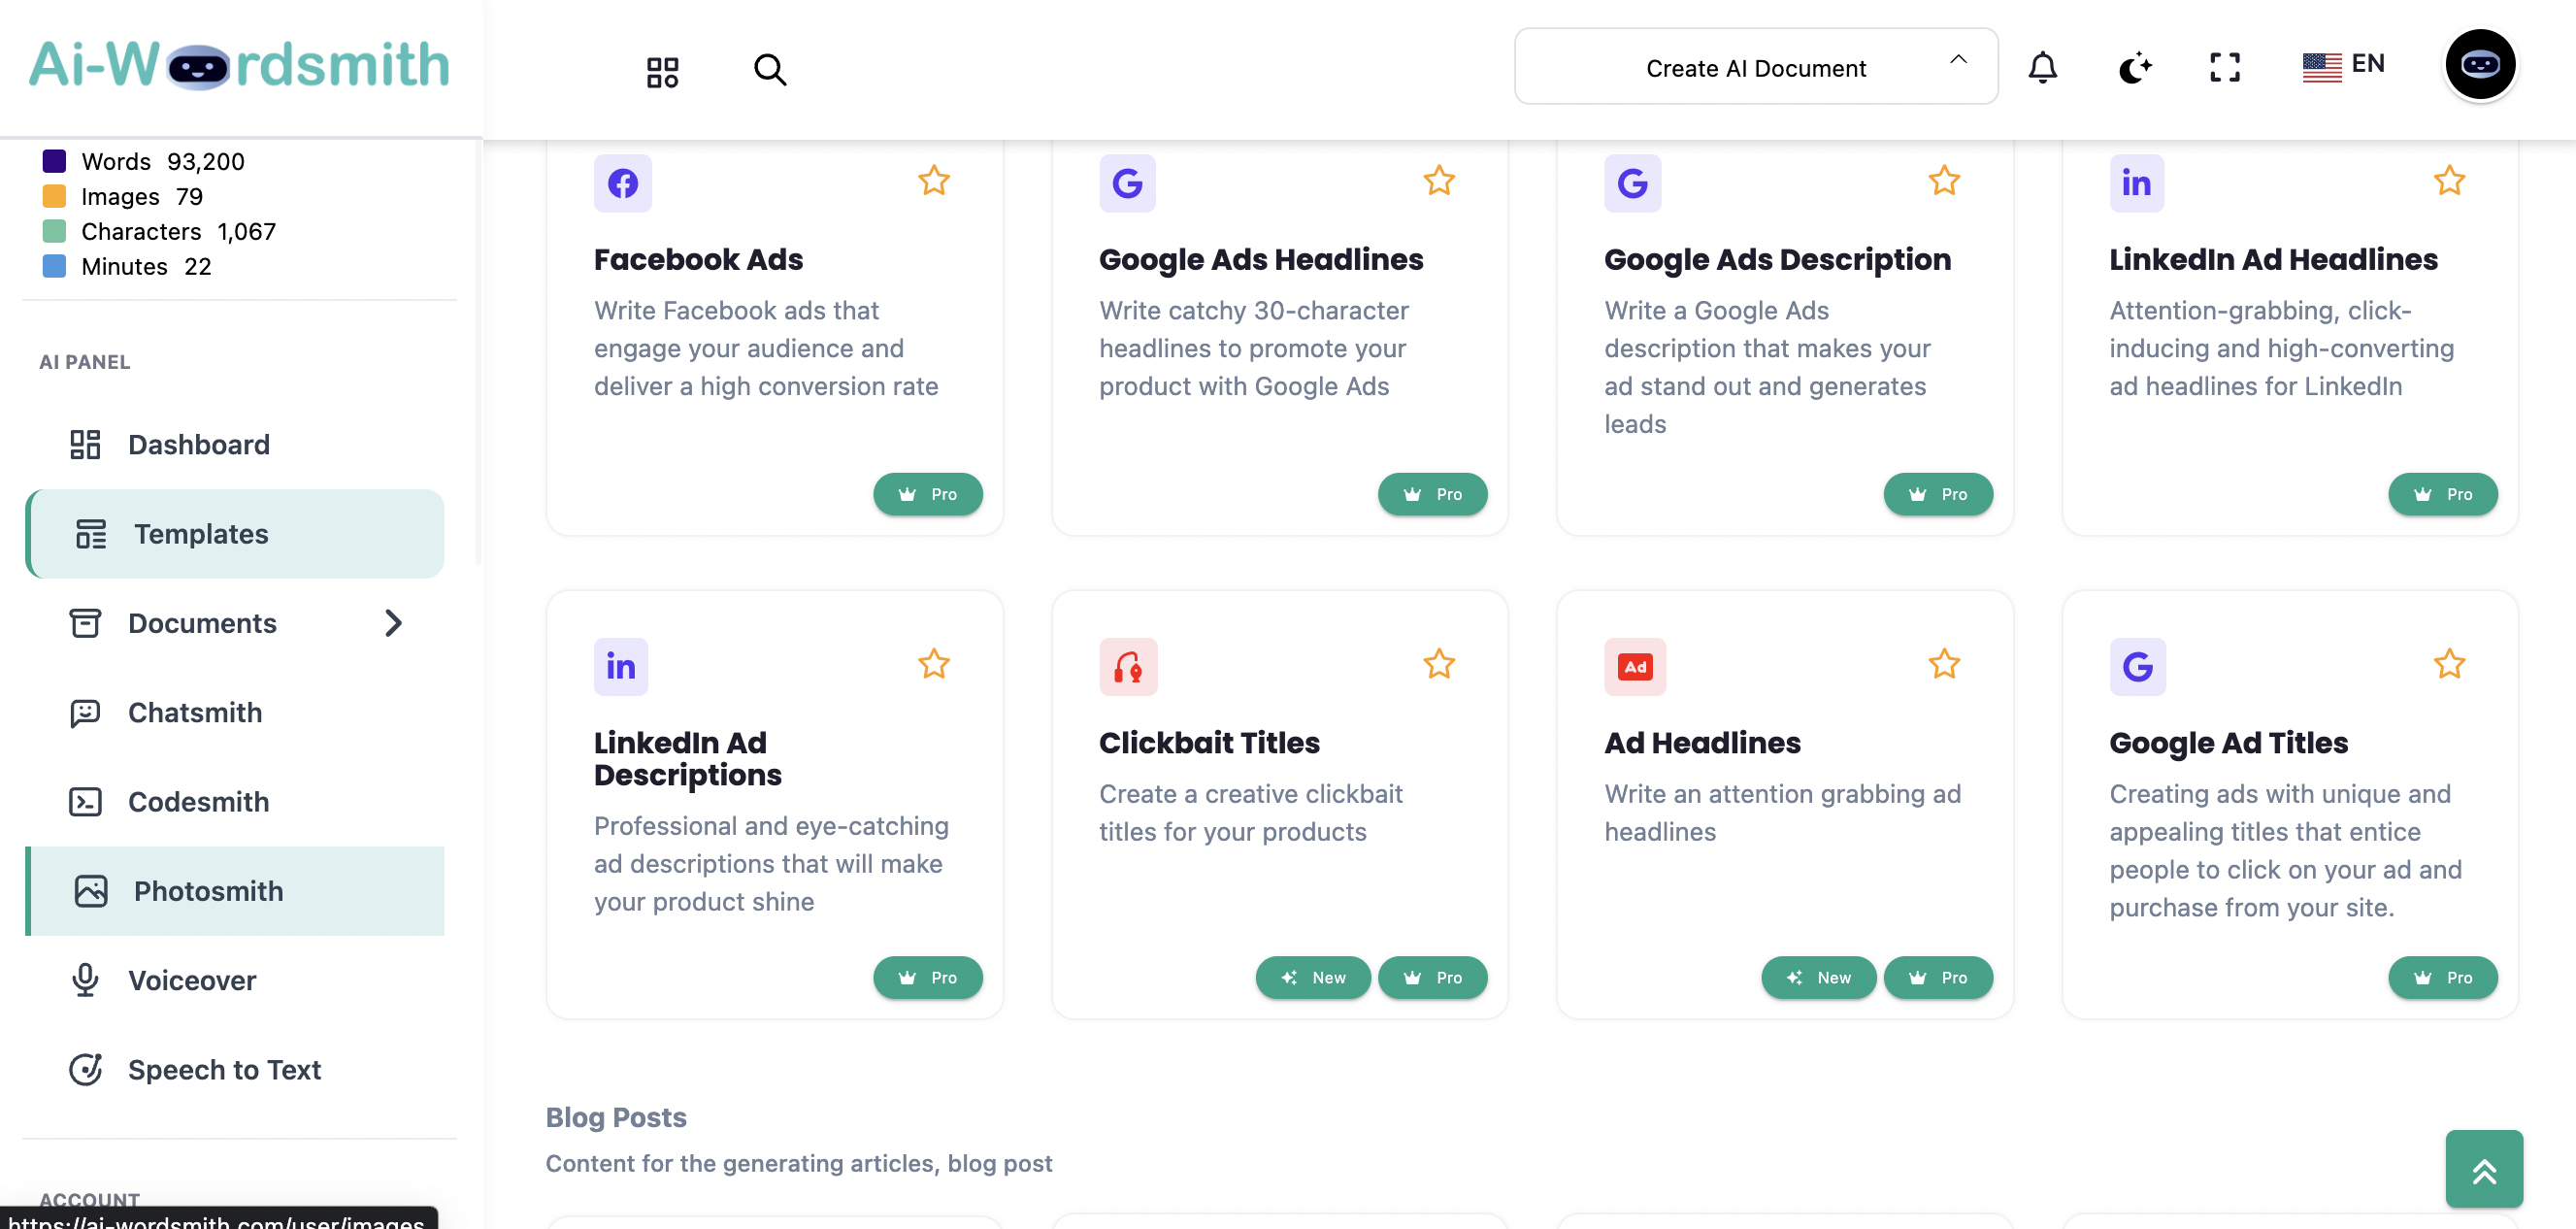Open Photosmith in the sidebar
The height and width of the screenshot is (1229, 2576).
point(234,891)
